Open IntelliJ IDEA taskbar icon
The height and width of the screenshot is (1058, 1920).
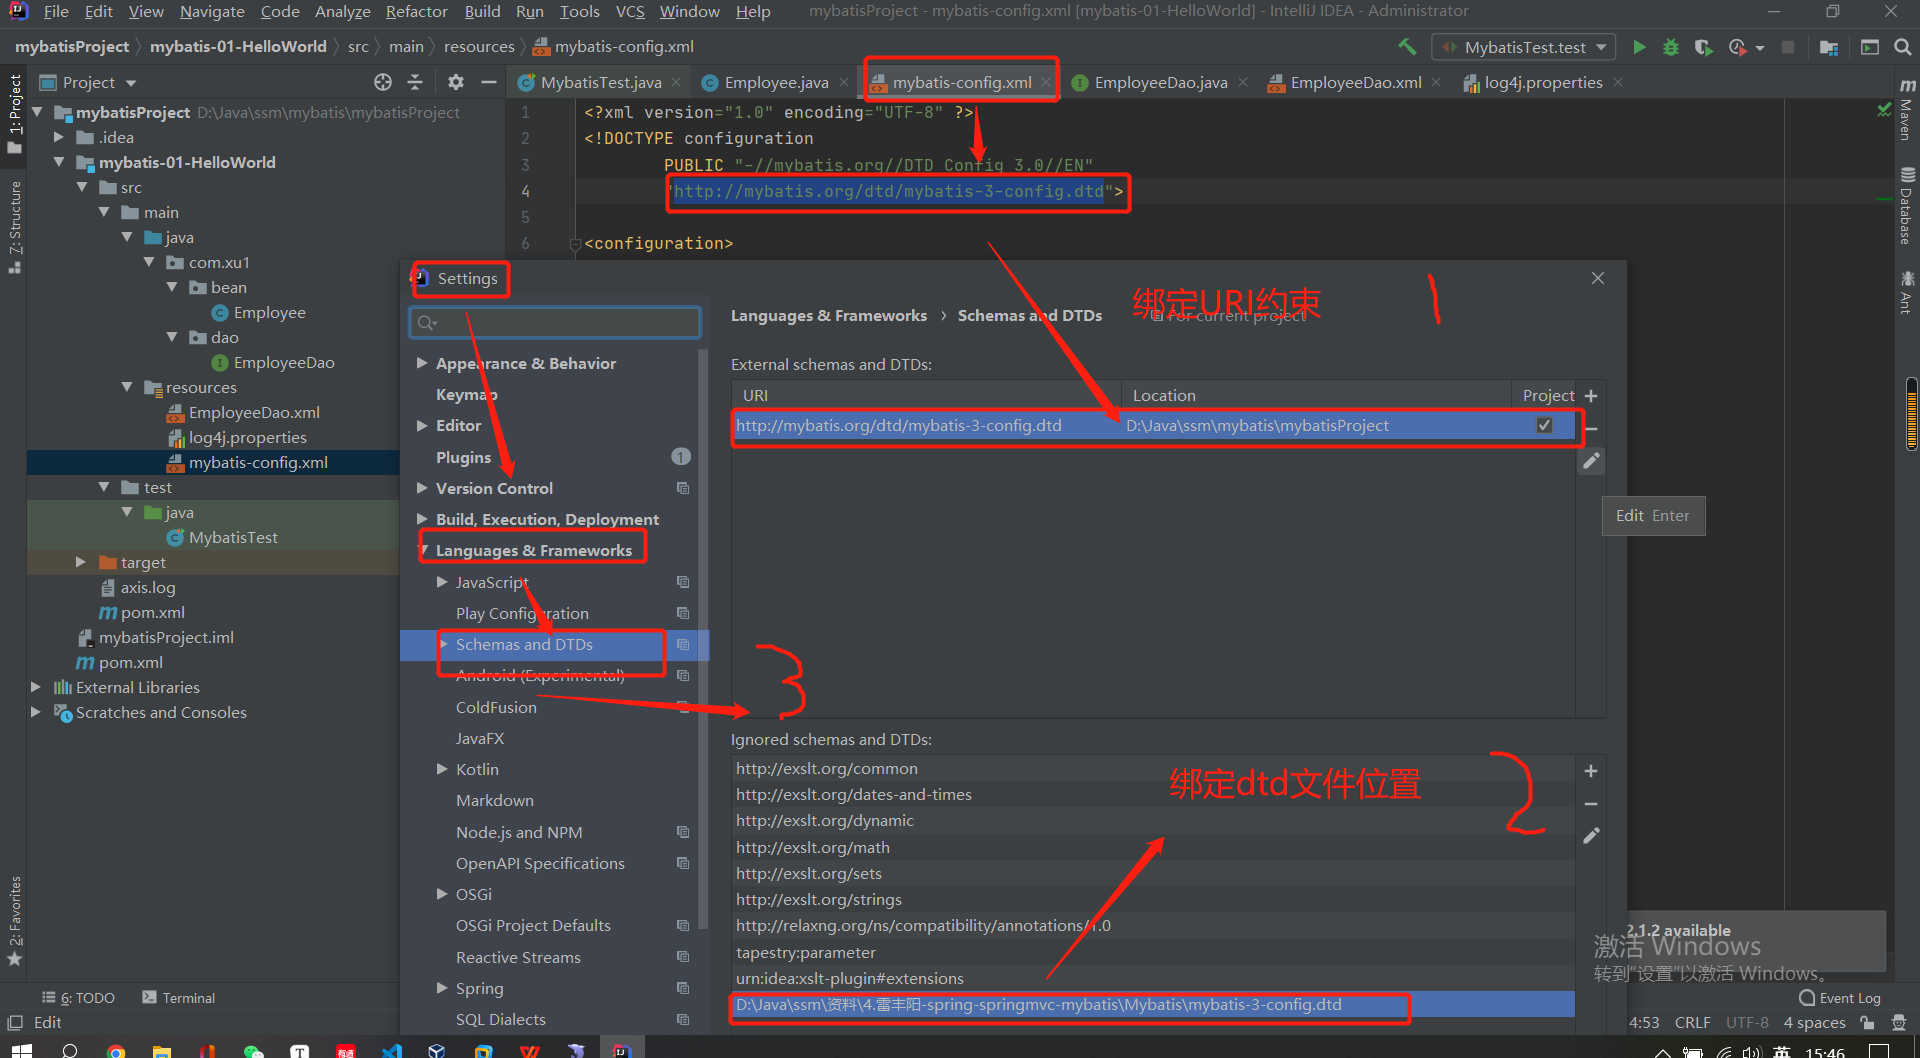pos(622,1050)
